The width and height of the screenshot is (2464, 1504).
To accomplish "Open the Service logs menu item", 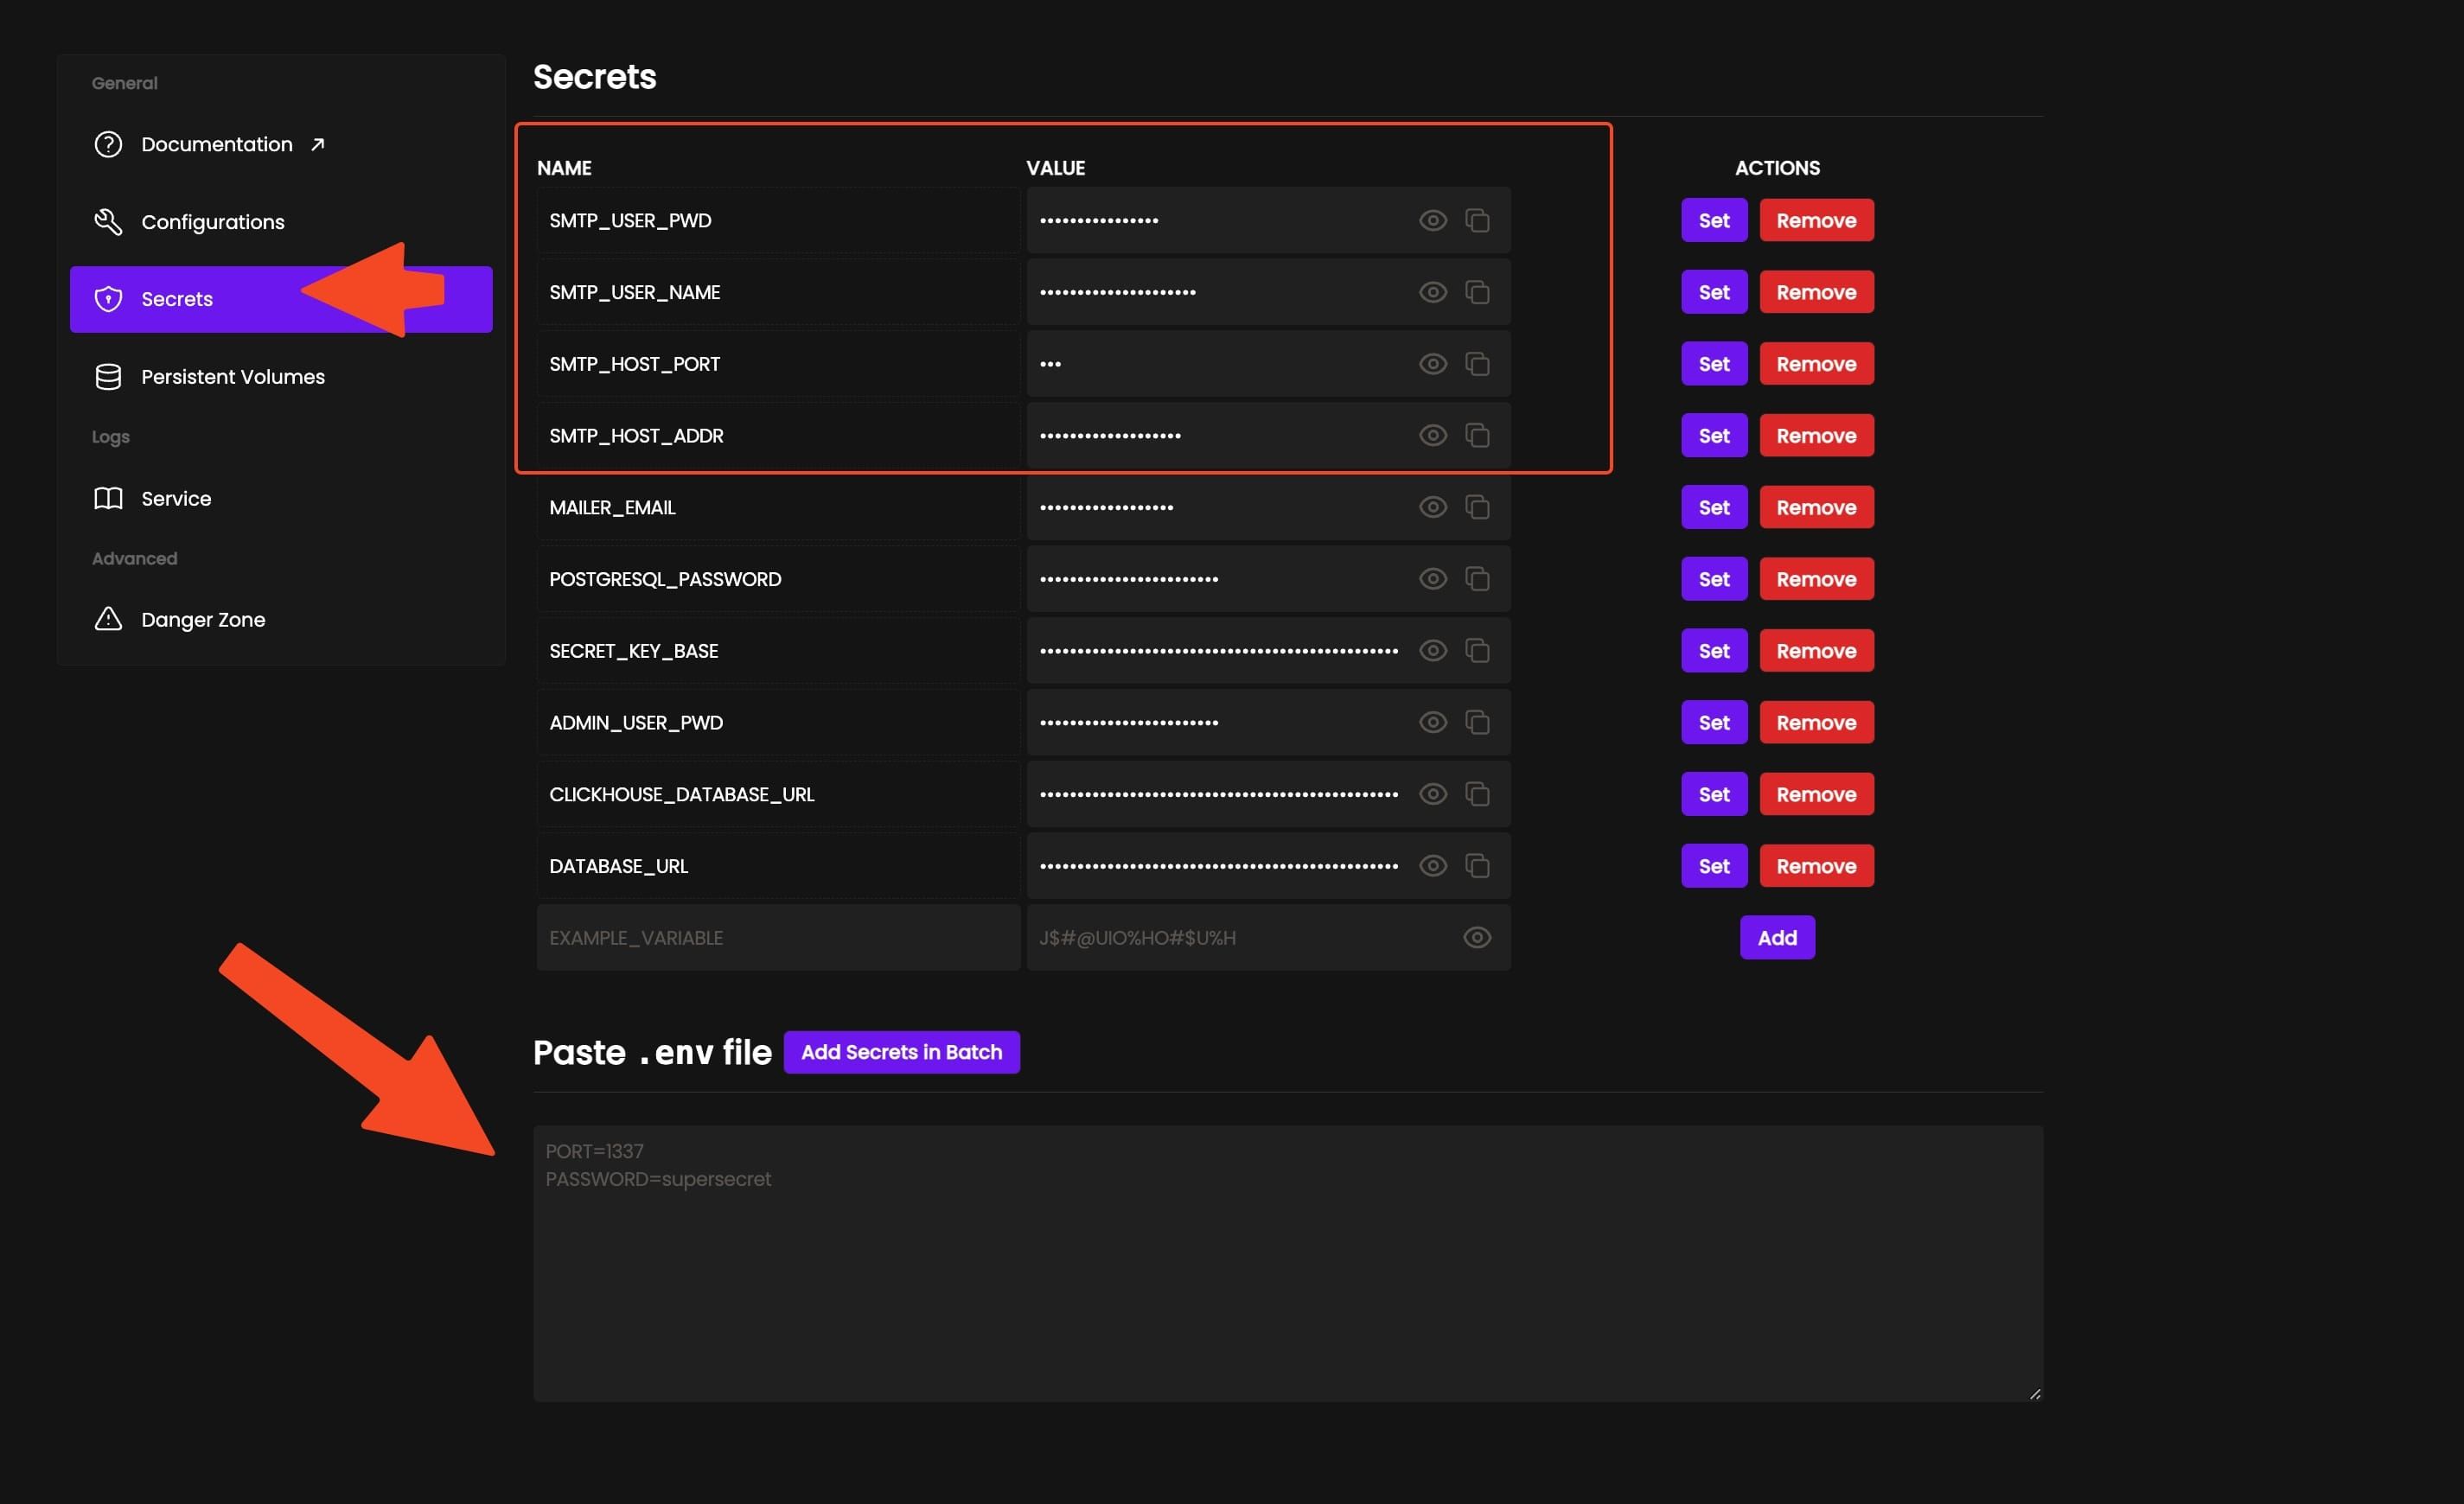I will pyautogui.click(x=176, y=498).
